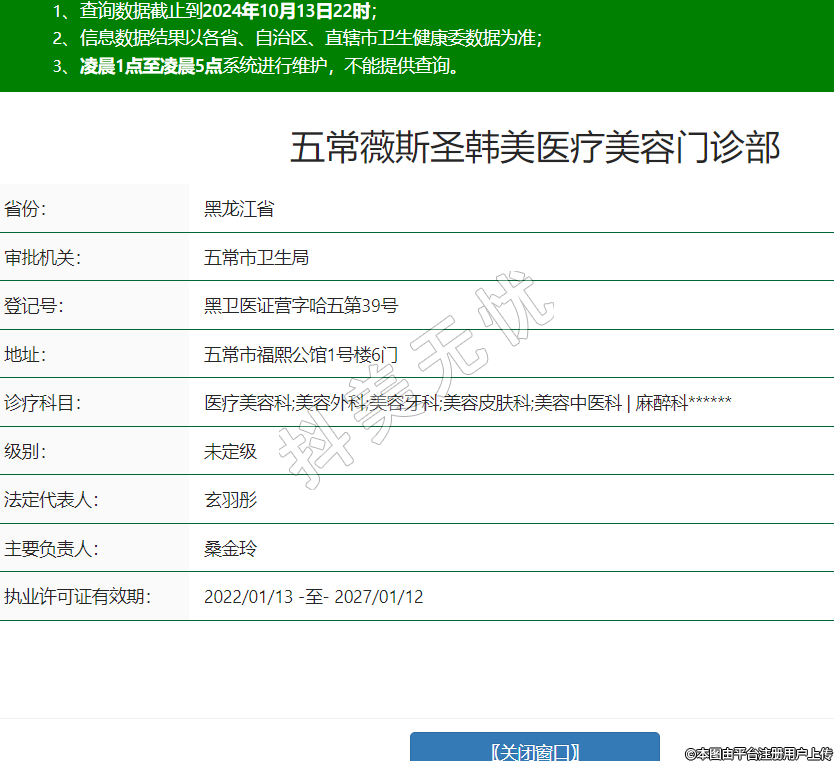Select the license validity dates 2022/01/13 -至- 2027/01/12

coord(313,597)
